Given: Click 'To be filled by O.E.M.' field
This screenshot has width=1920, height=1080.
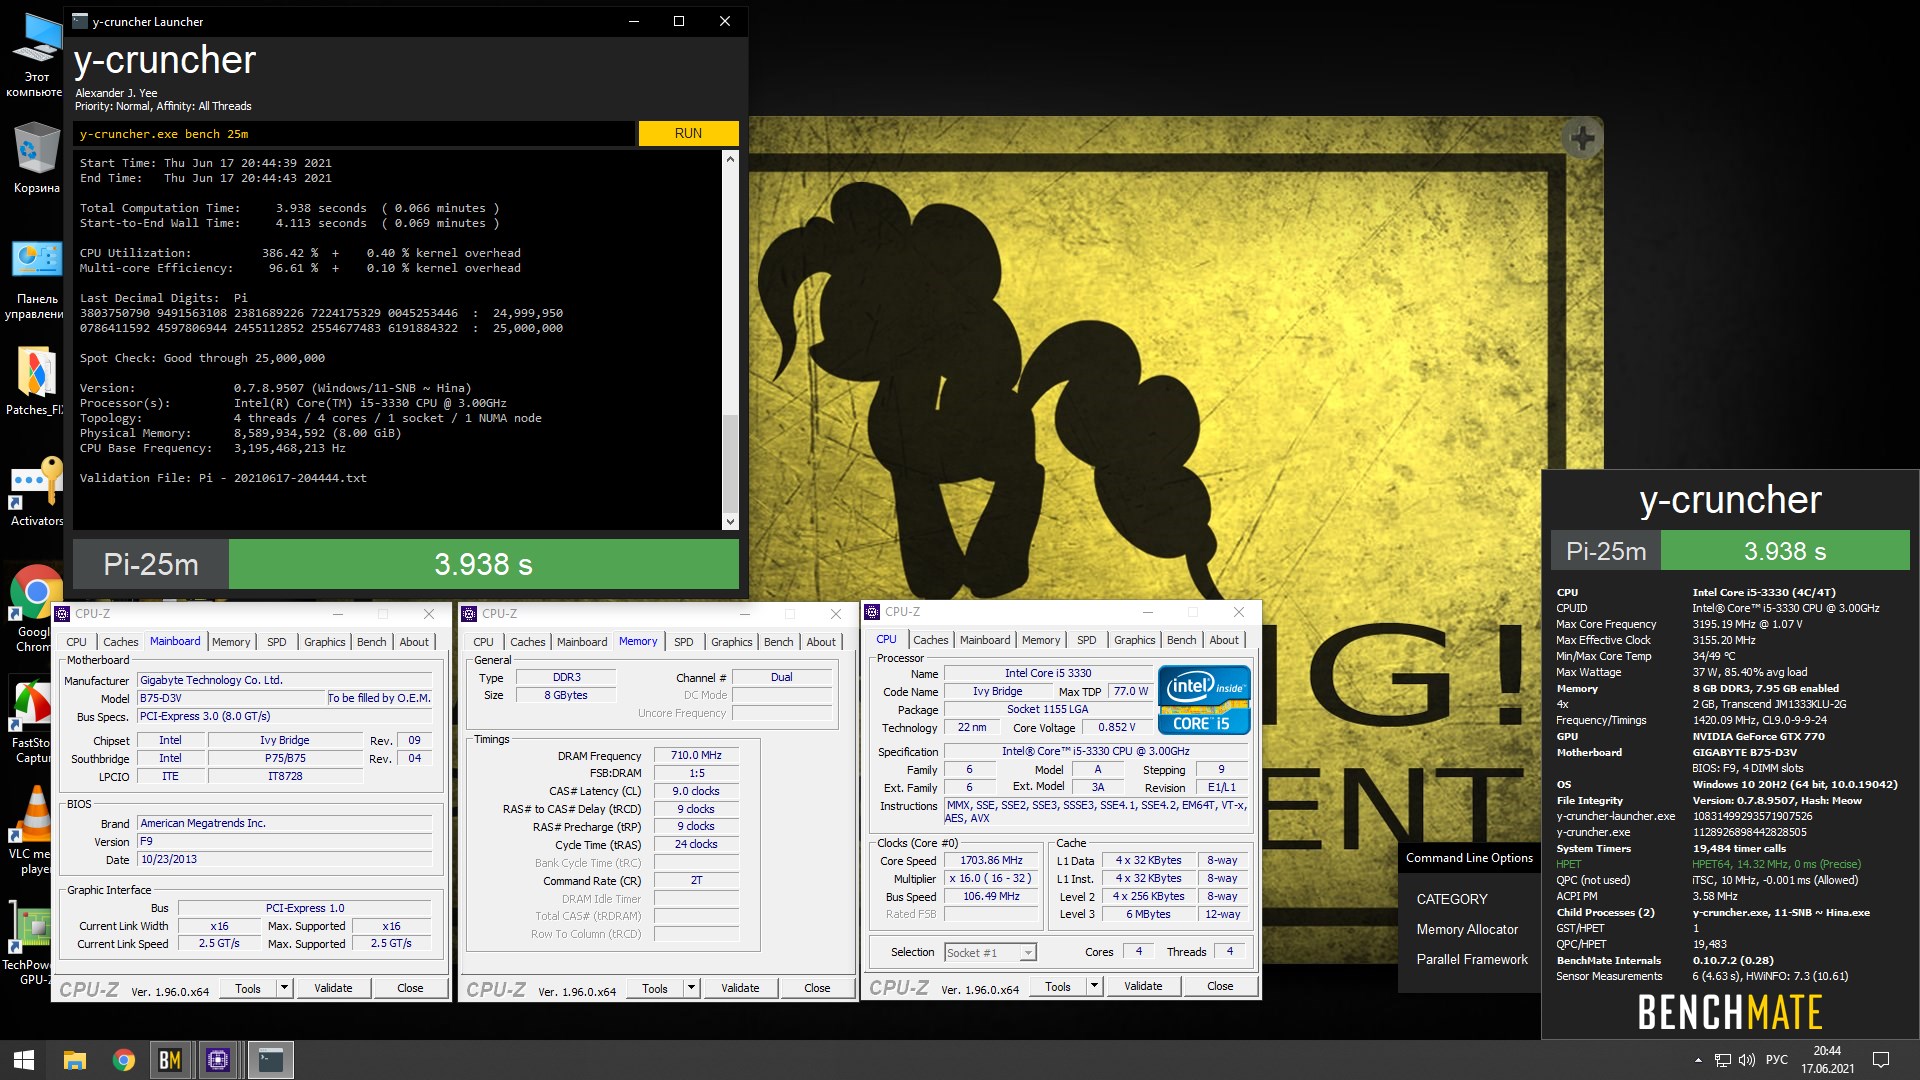Looking at the screenshot, I should click(x=379, y=698).
